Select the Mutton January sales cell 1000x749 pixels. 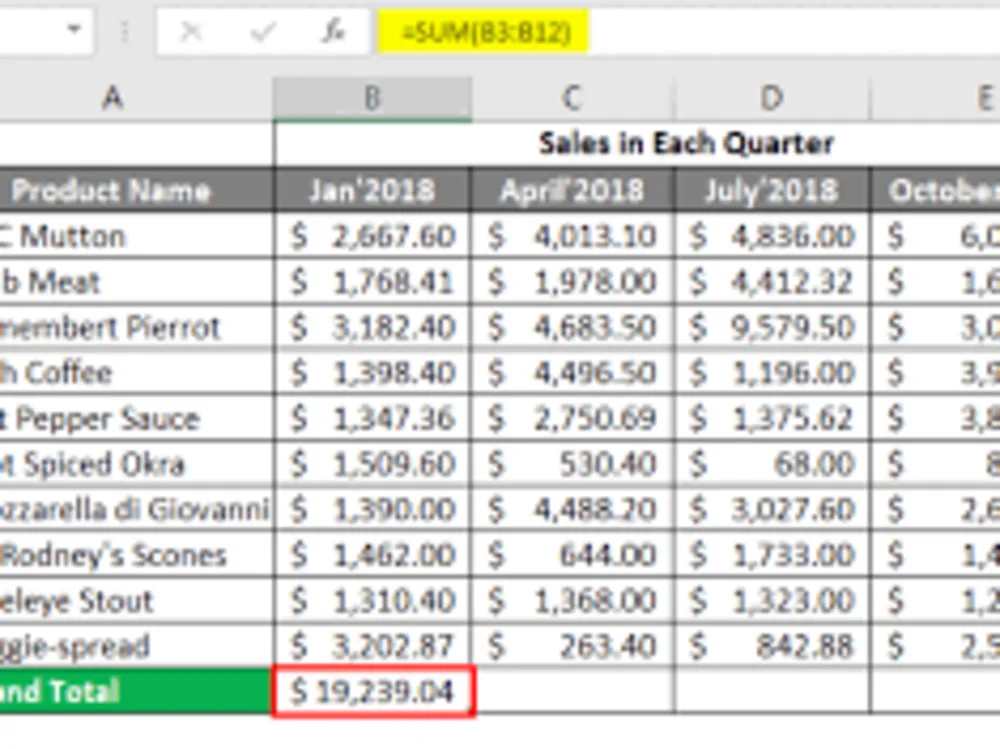[x=371, y=236]
